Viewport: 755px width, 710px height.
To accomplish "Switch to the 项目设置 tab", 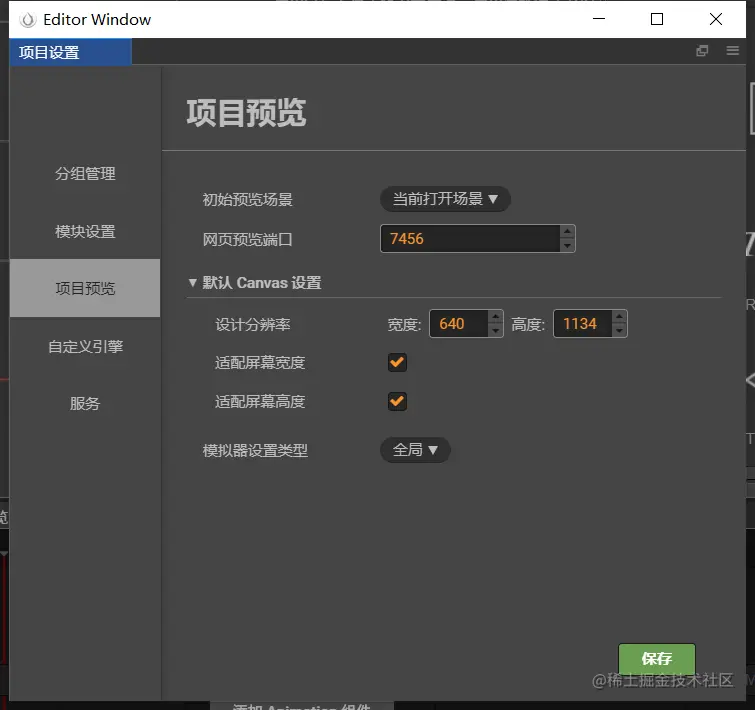I will pyautogui.click(x=70, y=52).
